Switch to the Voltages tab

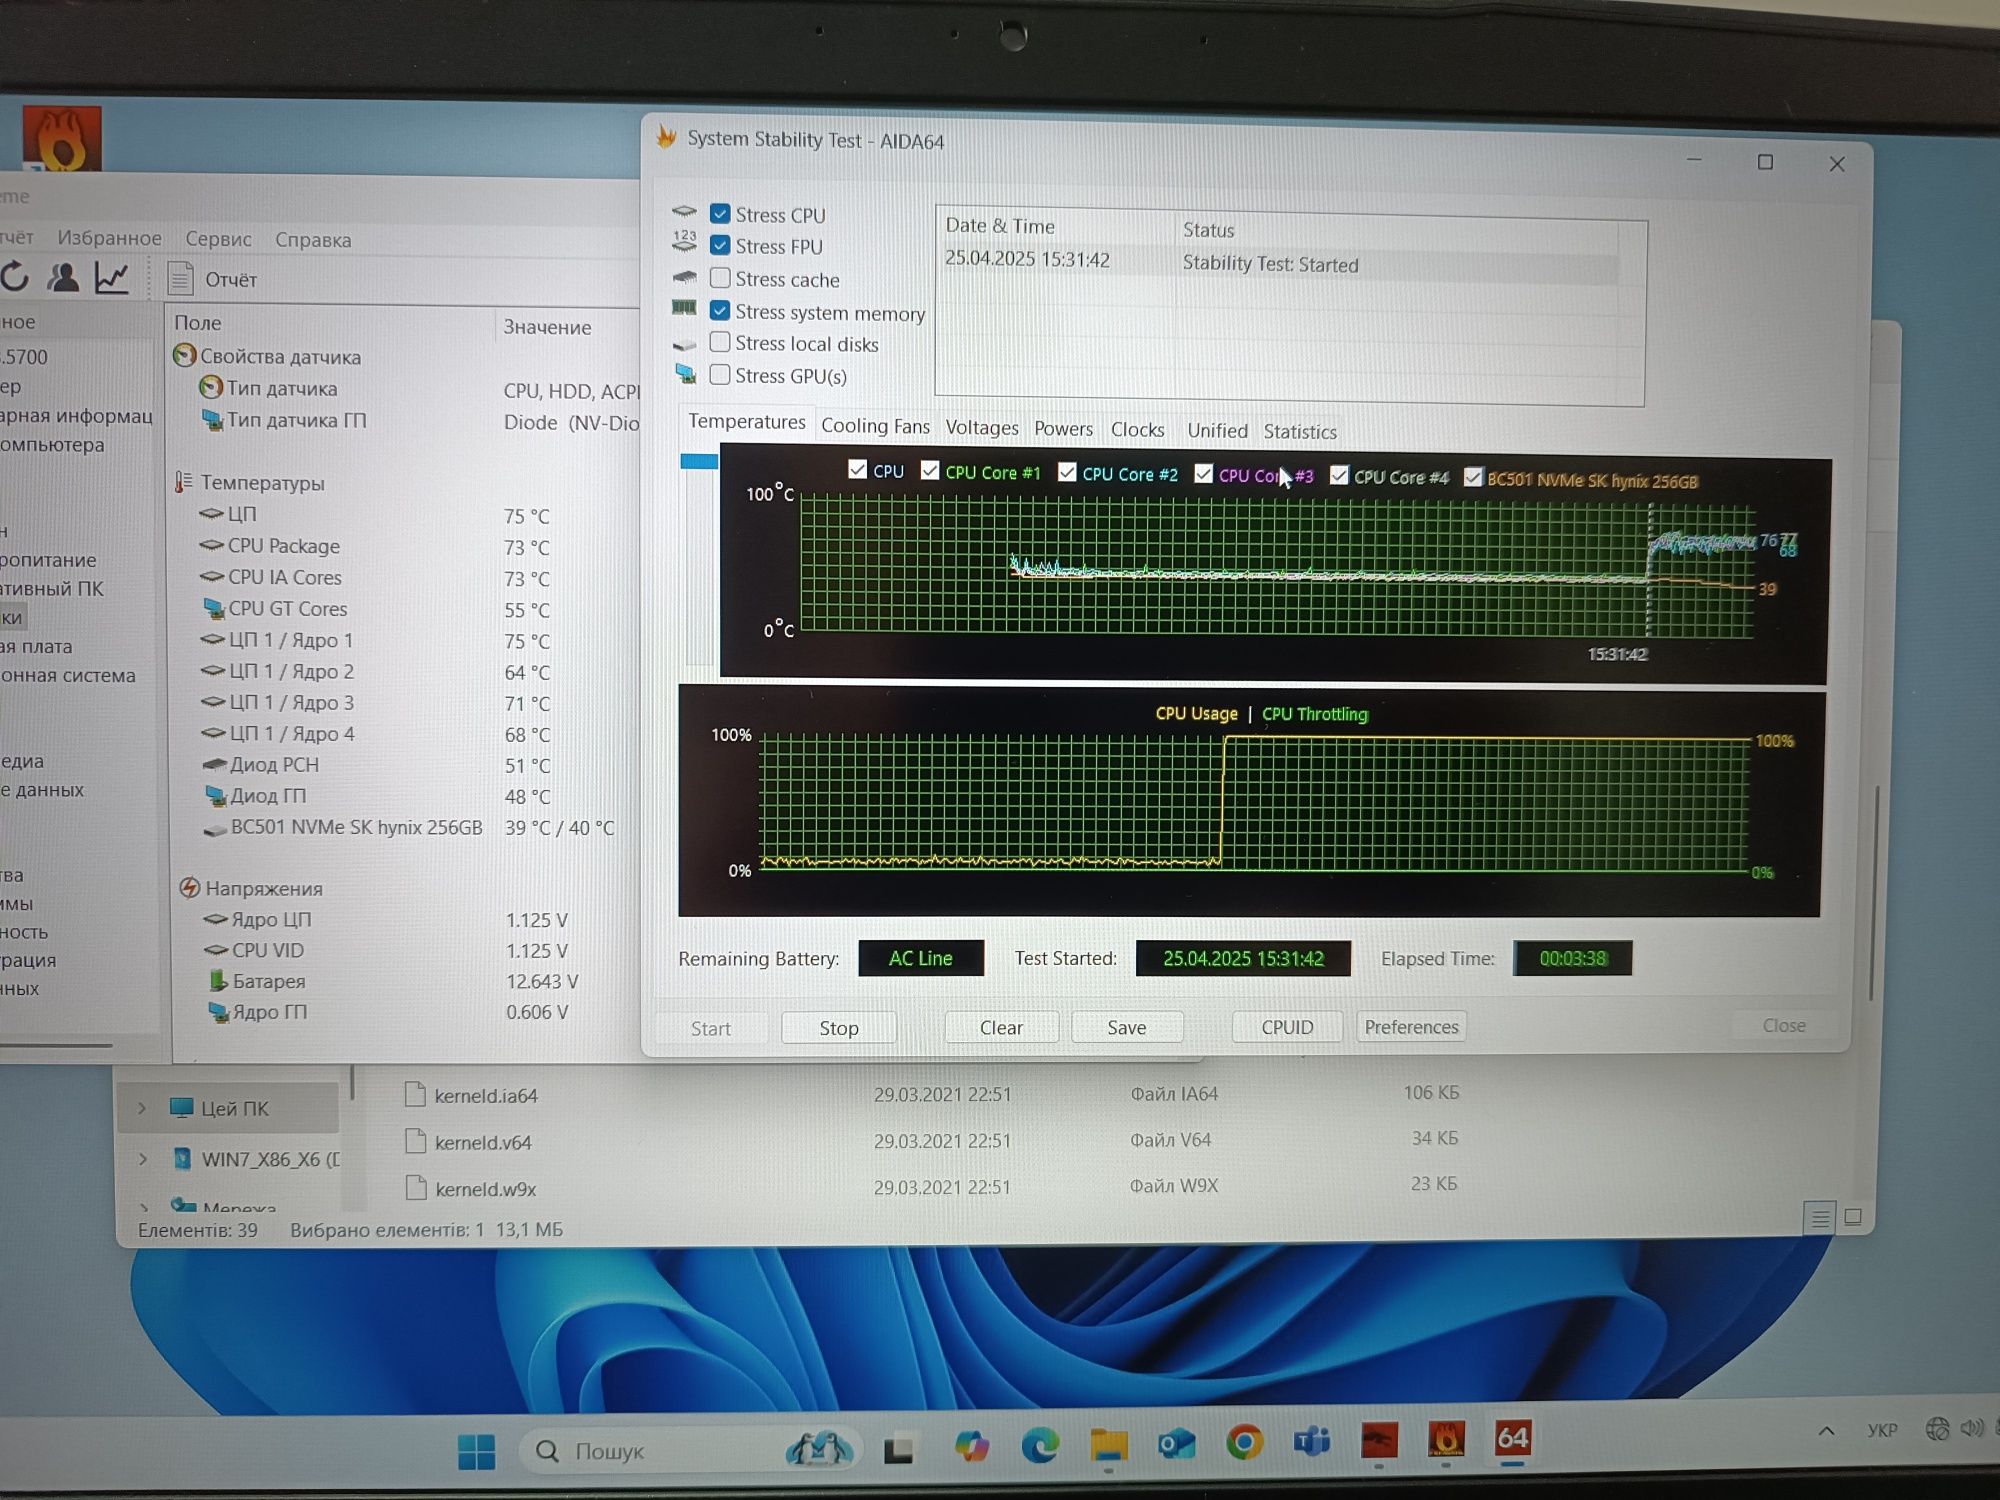[982, 428]
